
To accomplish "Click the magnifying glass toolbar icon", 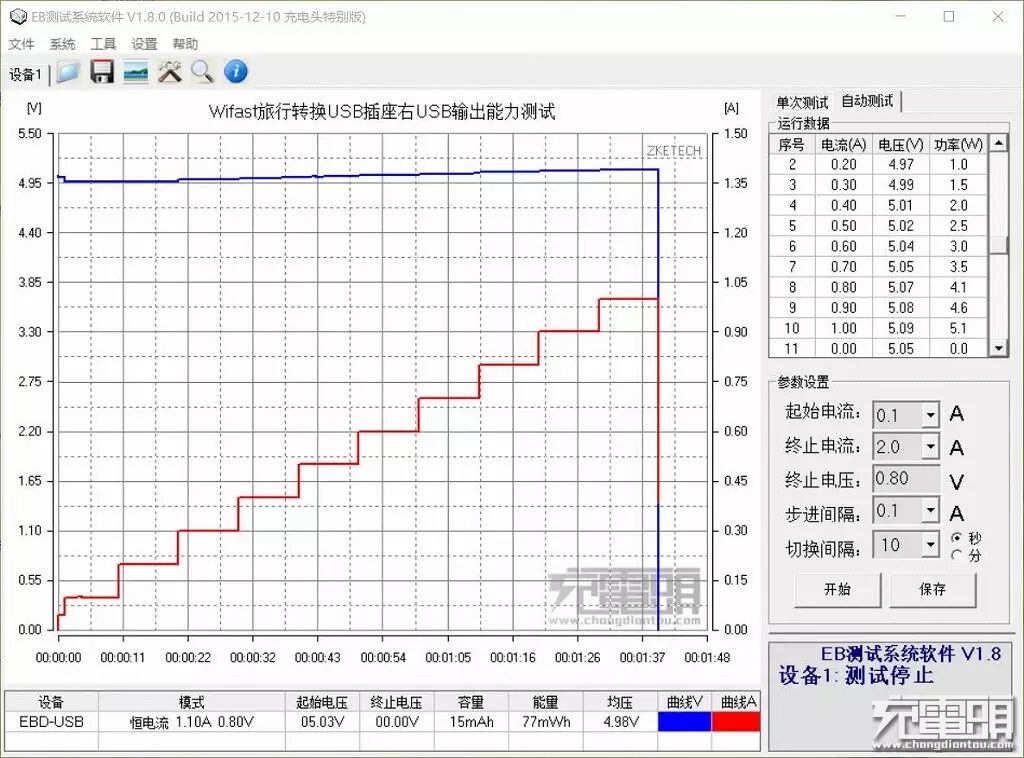I will pyautogui.click(x=202, y=72).
